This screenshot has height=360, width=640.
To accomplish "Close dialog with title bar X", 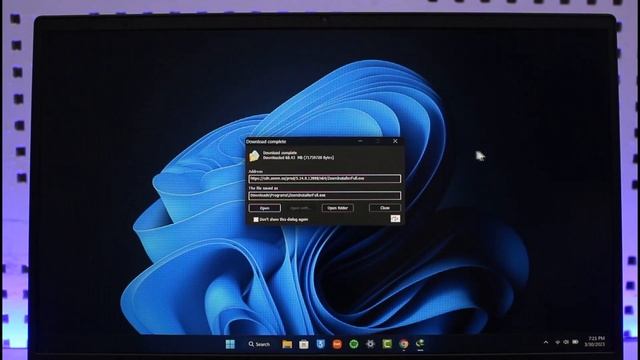I will click(x=395, y=141).
